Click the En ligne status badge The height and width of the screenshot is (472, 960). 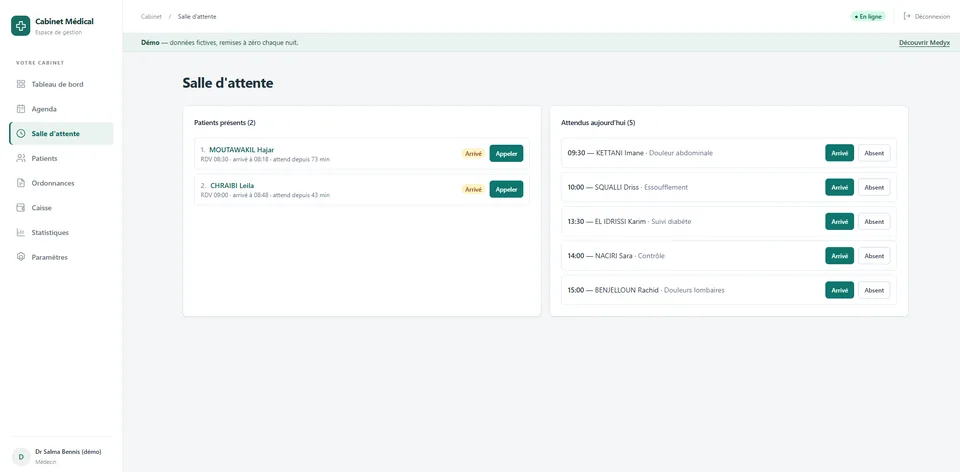click(868, 17)
